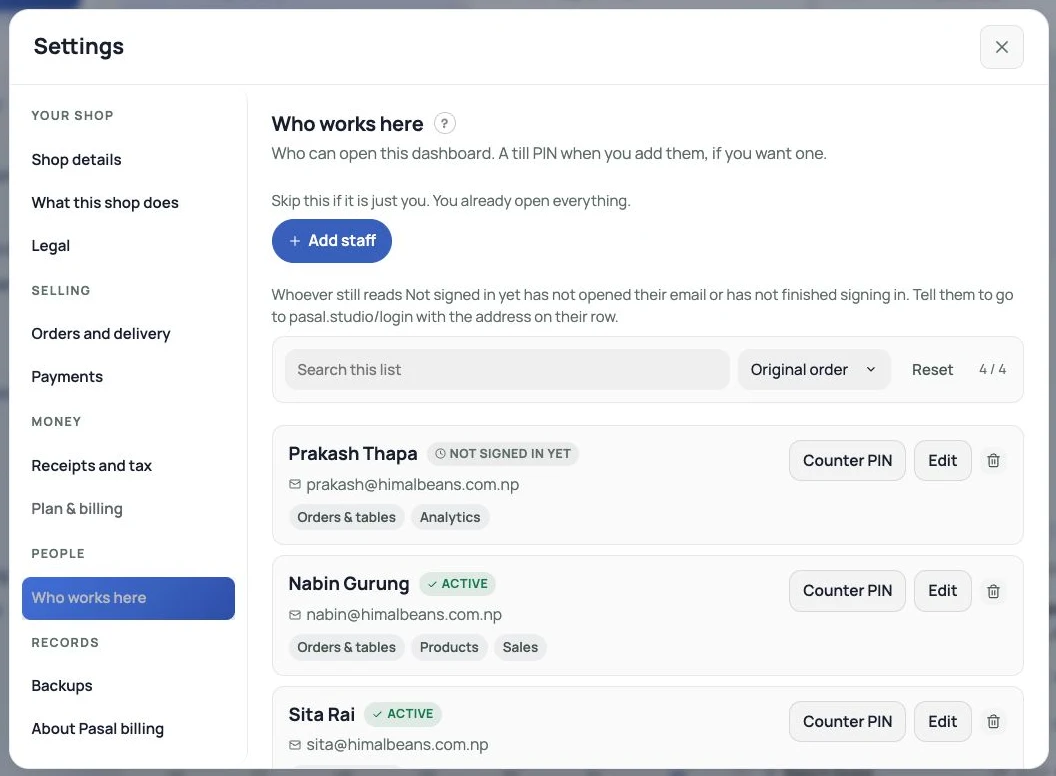Click the Settings dialog title
Screen dimensions: 1056x776
[79, 46]
